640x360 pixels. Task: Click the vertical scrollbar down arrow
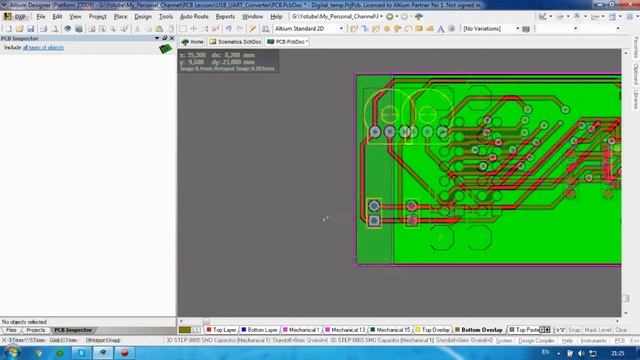(625, 313)
